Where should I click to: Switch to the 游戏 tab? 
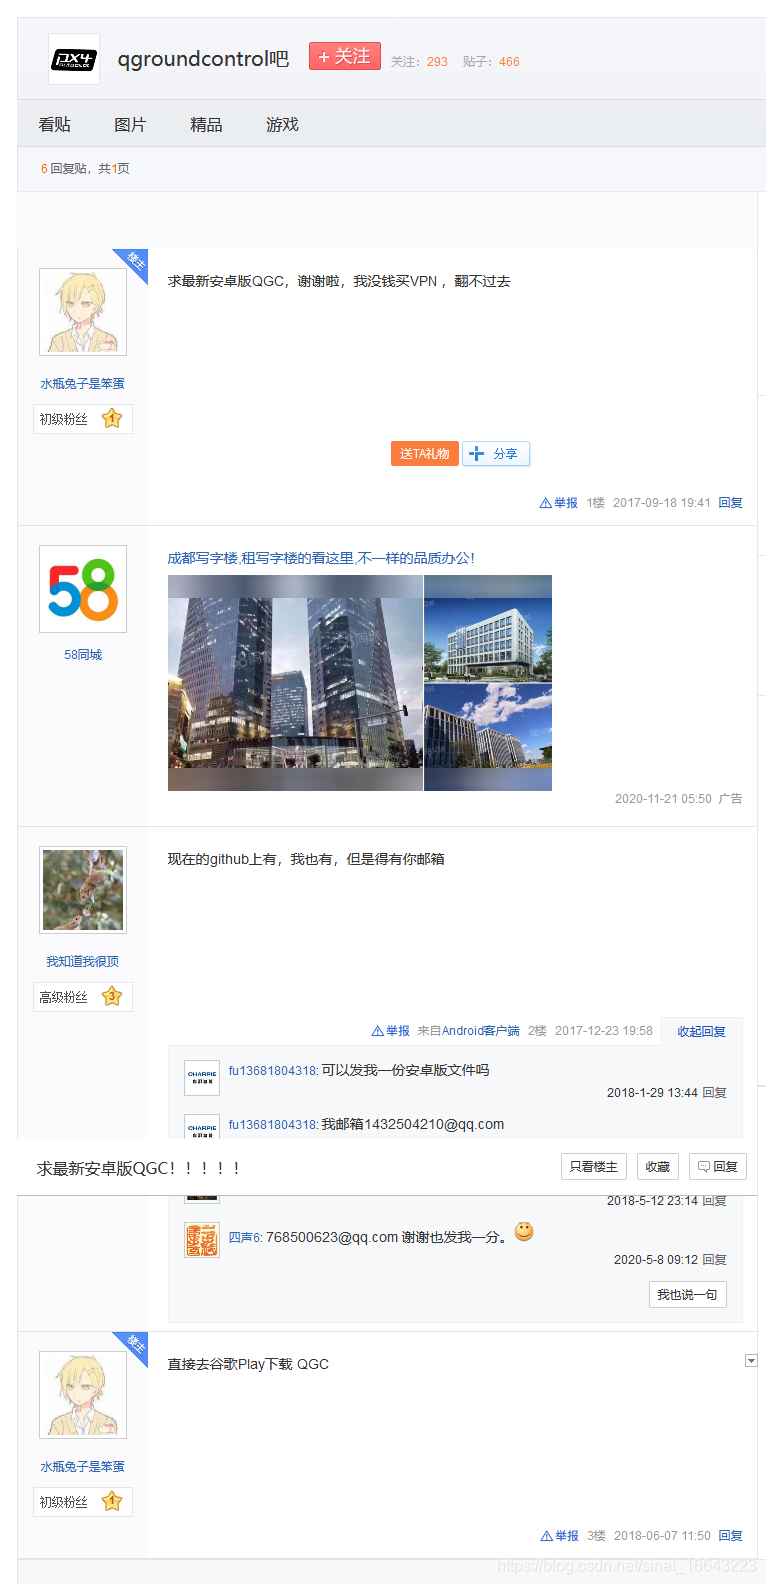coord(282,124)
